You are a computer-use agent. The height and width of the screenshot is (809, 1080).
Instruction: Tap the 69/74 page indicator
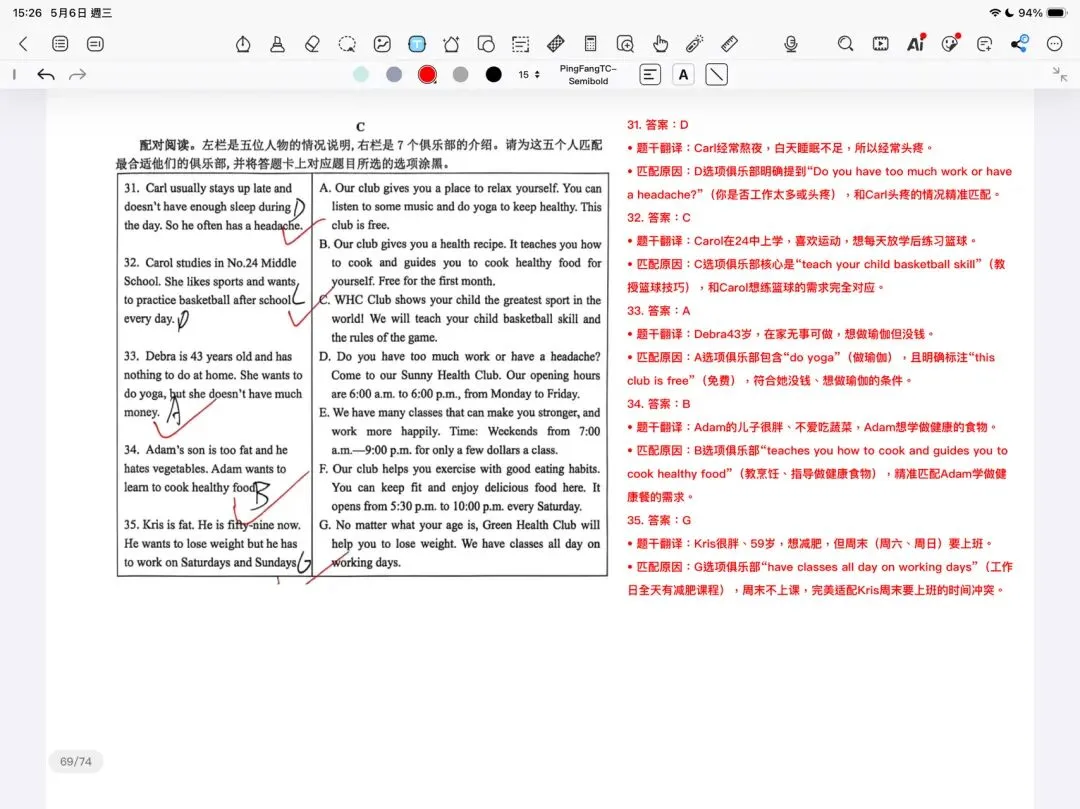point(76,761)
